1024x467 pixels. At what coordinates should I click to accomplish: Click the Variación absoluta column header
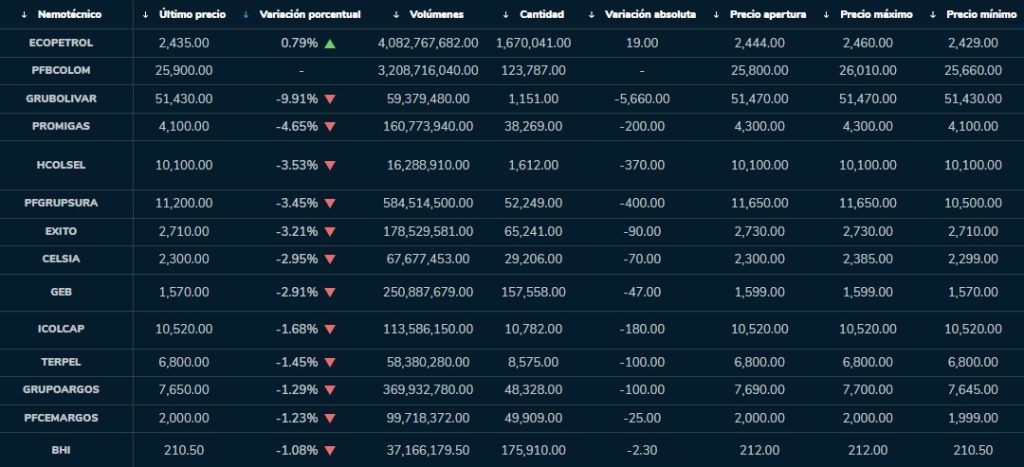(x=650, y=14)
